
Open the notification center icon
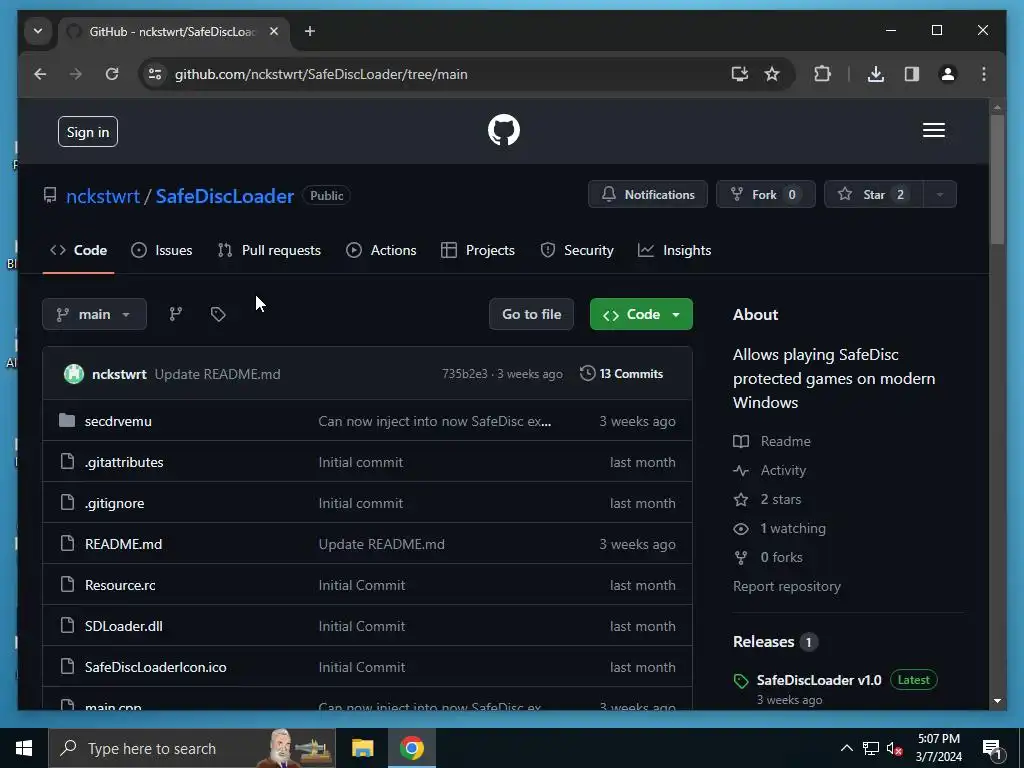pos(992,749)
